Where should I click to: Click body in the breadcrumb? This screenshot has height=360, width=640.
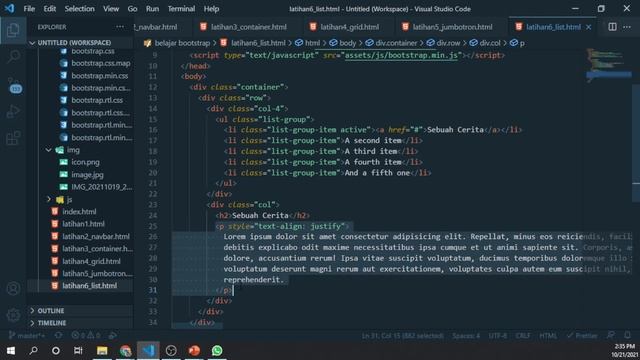pyautogui.click(x=348, y=43)
